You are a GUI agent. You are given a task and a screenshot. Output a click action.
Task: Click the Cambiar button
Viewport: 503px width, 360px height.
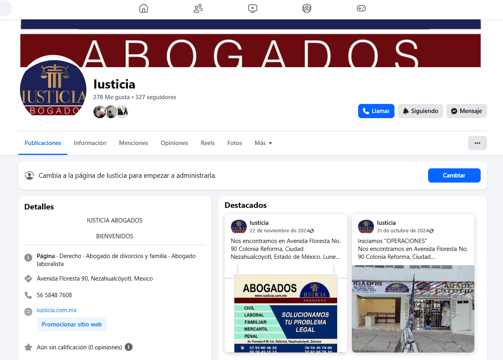click(x=454, y=175)
